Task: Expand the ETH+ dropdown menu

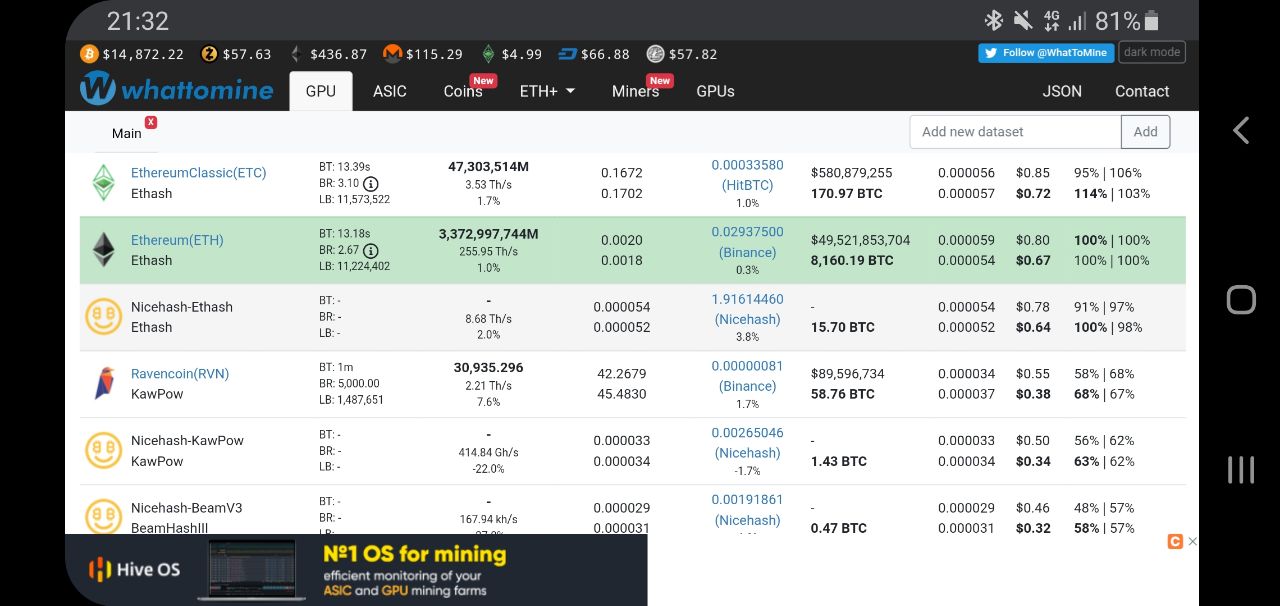Action: tap(547, 91)
